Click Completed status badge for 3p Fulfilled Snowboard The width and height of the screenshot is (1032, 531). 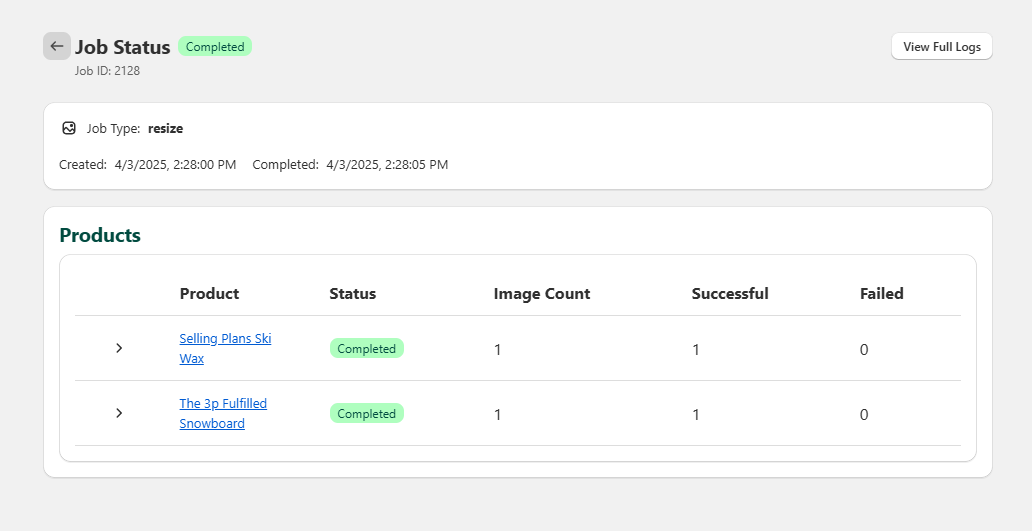[x=366, y=413]
